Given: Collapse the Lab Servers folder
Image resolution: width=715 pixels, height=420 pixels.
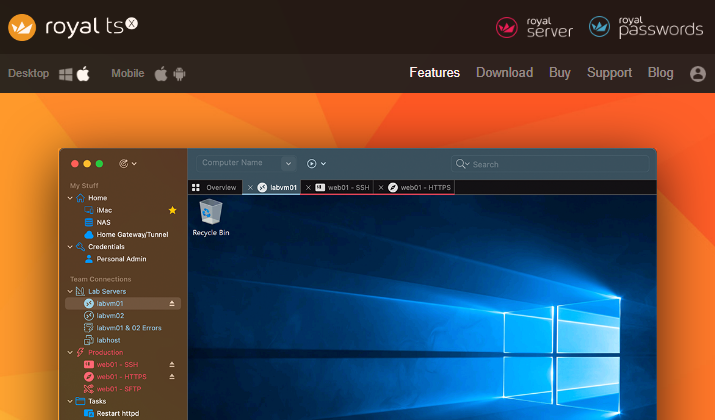Looking at the screenshot, I should (70, 291).
